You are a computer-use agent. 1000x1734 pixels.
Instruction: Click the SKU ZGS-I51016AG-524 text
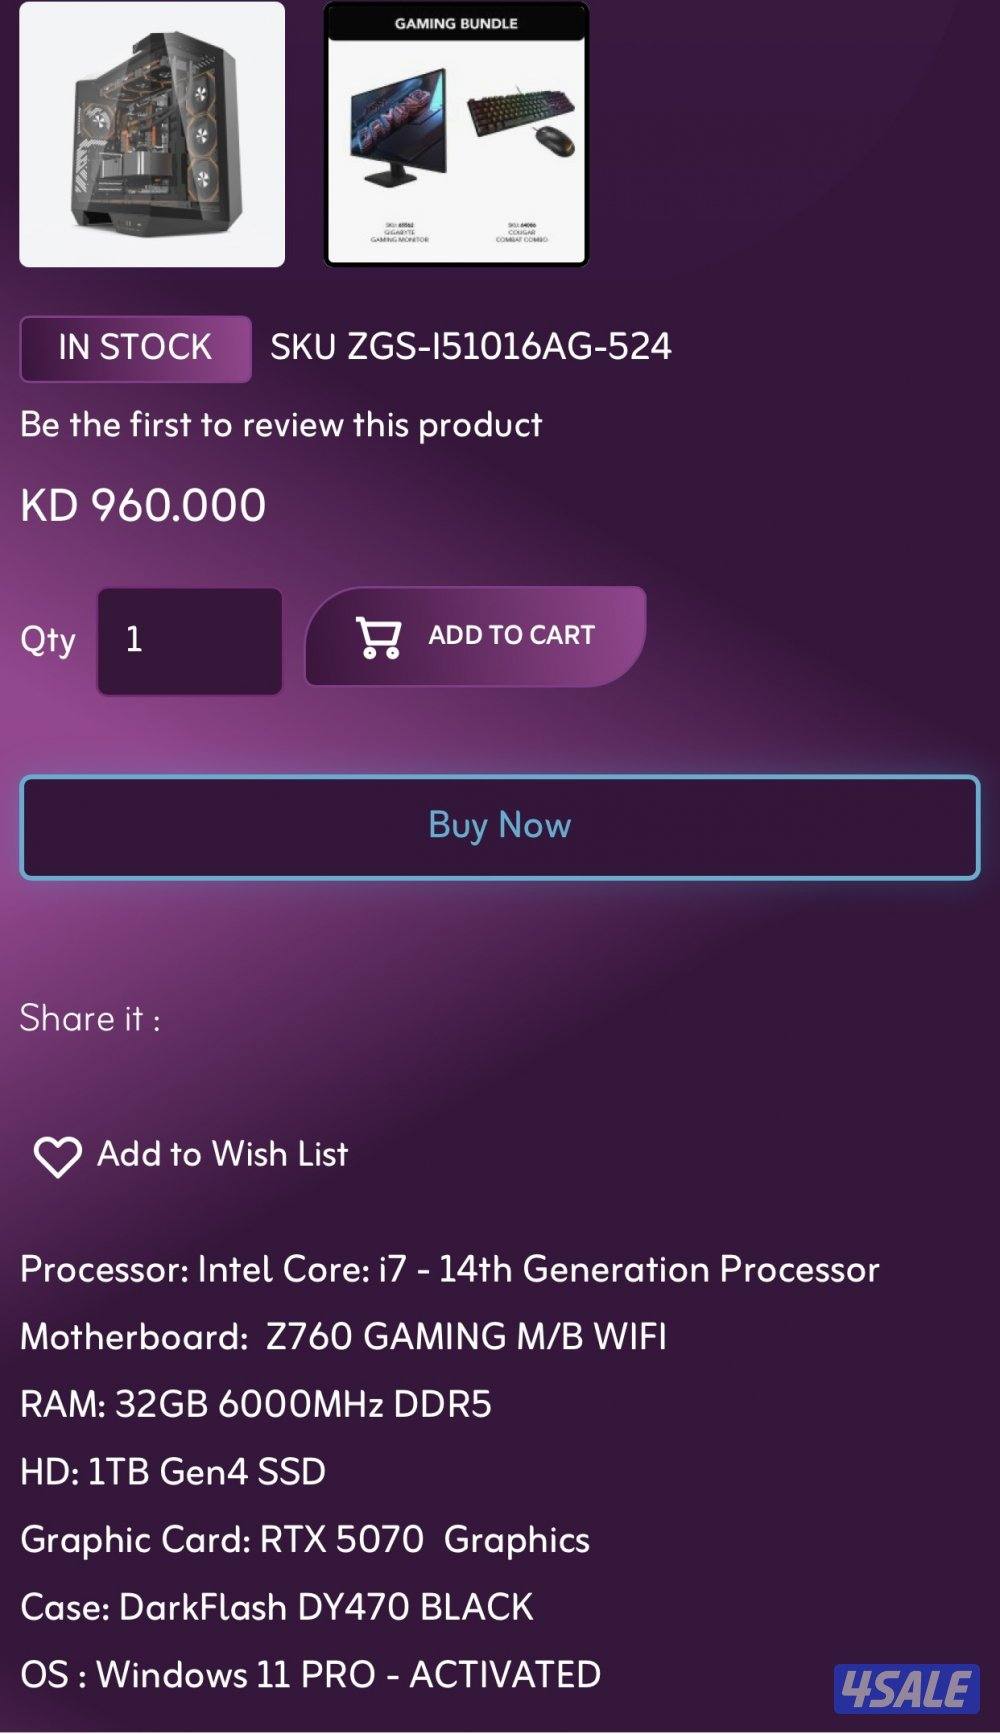(471, 347)
